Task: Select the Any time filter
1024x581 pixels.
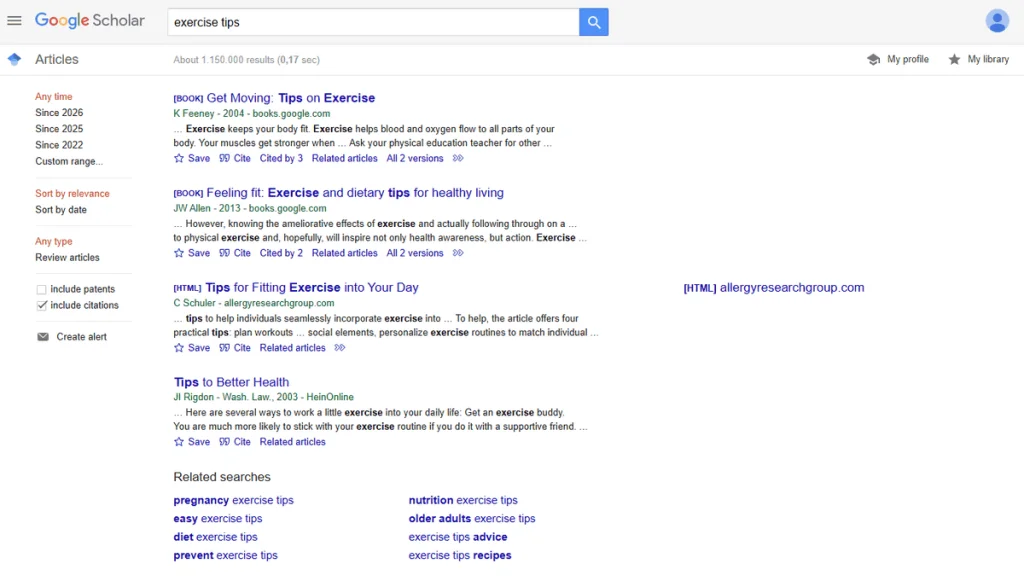Action: pos(54,97)
